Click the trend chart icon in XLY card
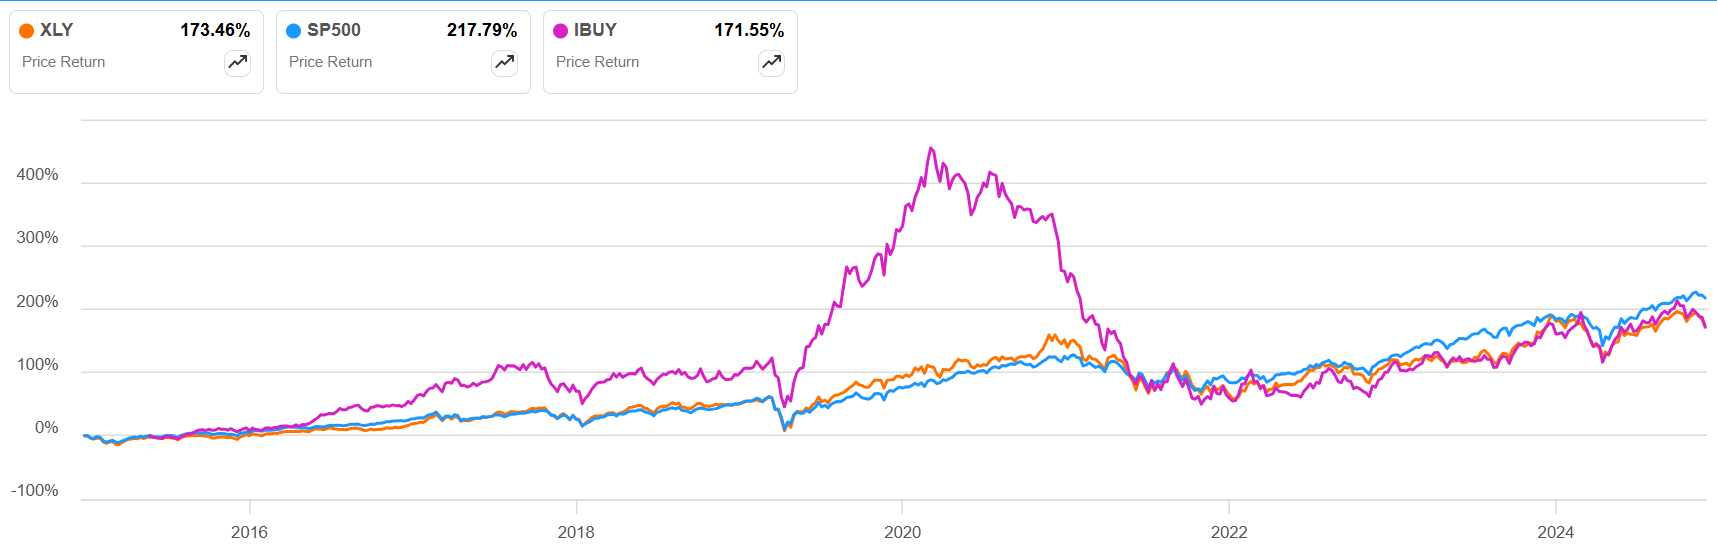Viewport: 1717px width, 553px height. (x=238, y=63)
